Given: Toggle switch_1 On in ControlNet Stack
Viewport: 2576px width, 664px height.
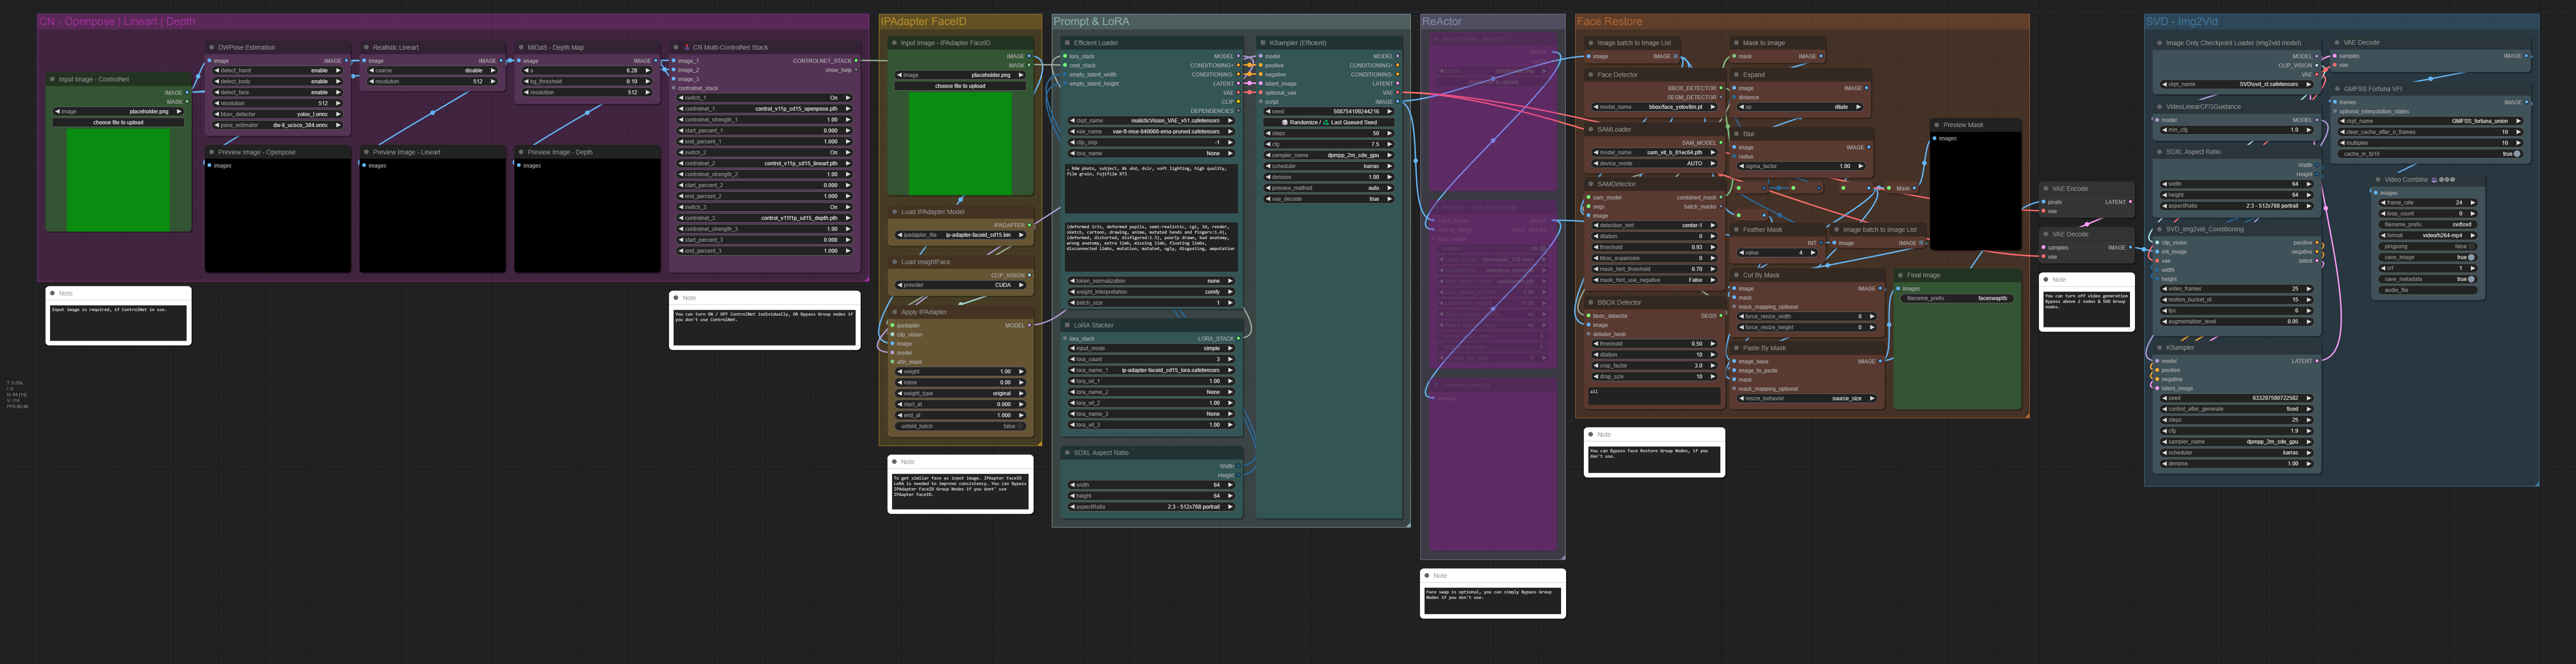Looking at the screenshot, I should 765,98.
